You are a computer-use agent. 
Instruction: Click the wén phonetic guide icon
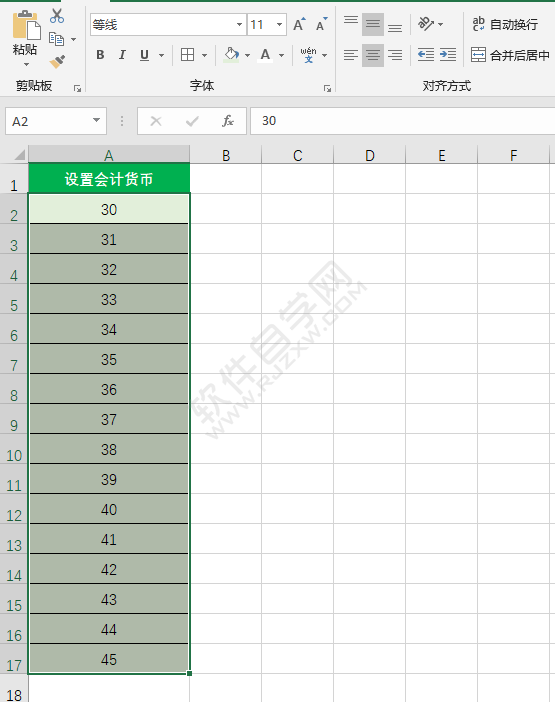point(308,55)
